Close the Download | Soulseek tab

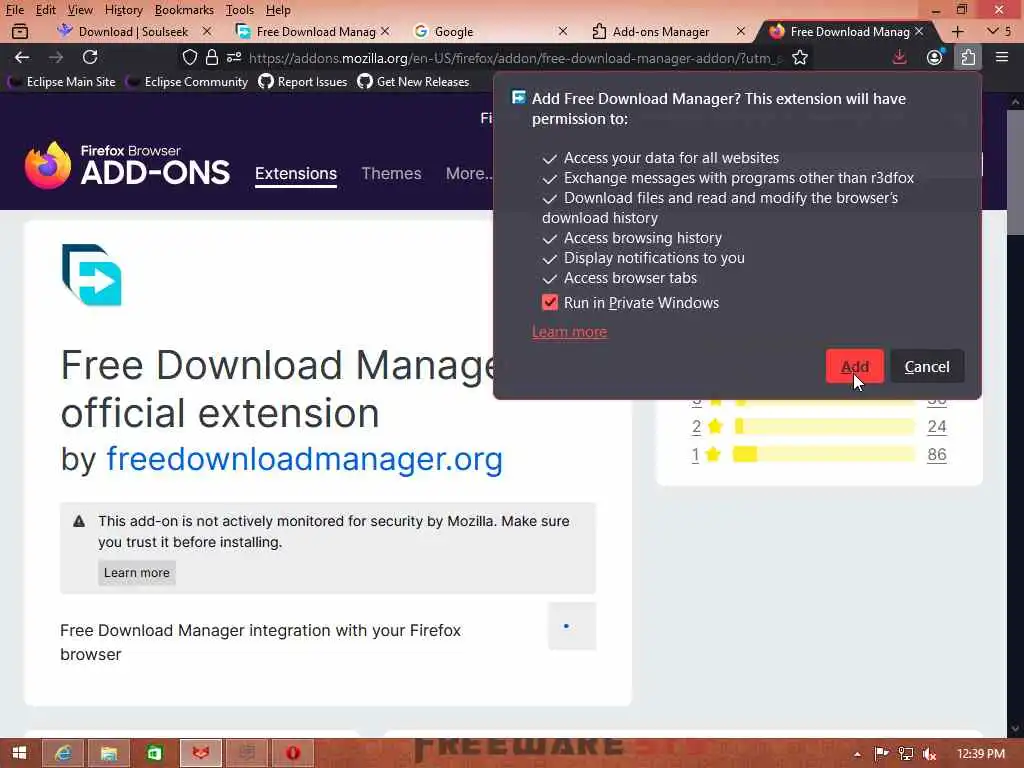(207, 31)
